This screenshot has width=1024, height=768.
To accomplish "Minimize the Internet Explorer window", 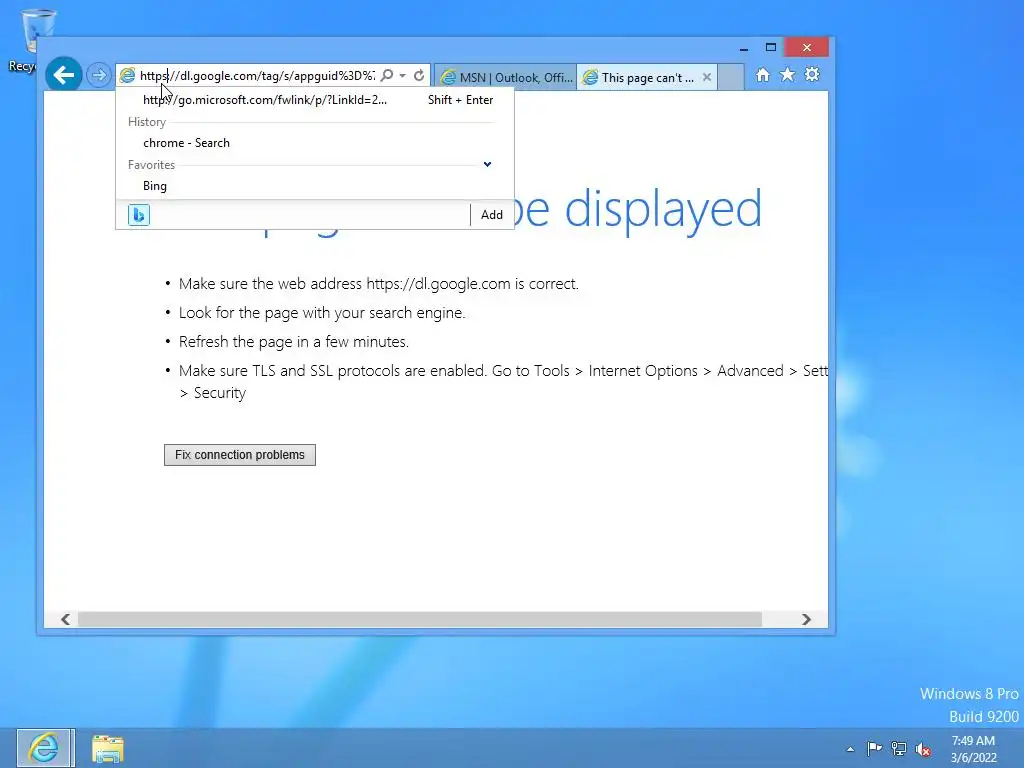I will point(743,48).
